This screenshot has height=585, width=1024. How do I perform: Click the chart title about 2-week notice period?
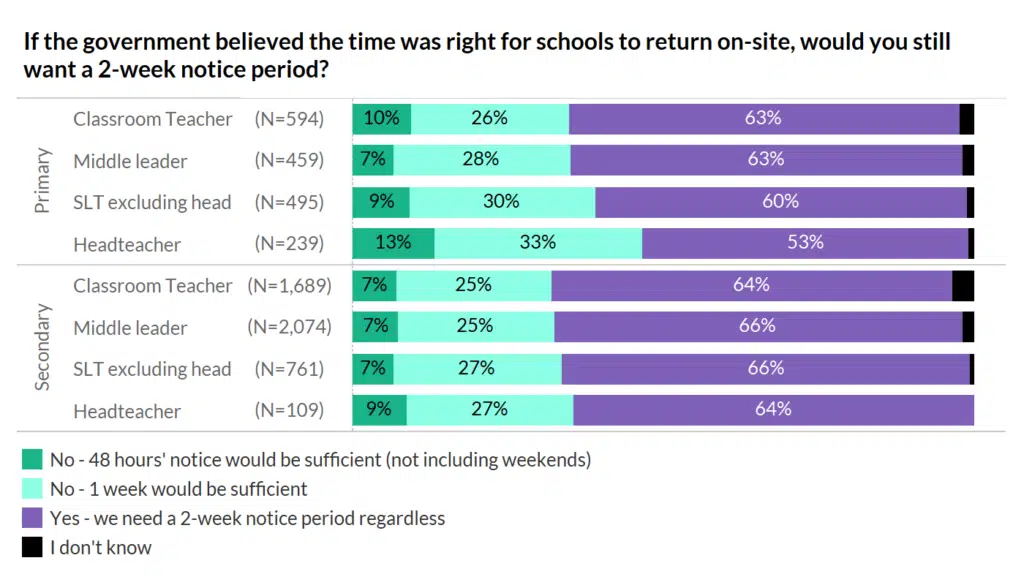click(486, 56)
